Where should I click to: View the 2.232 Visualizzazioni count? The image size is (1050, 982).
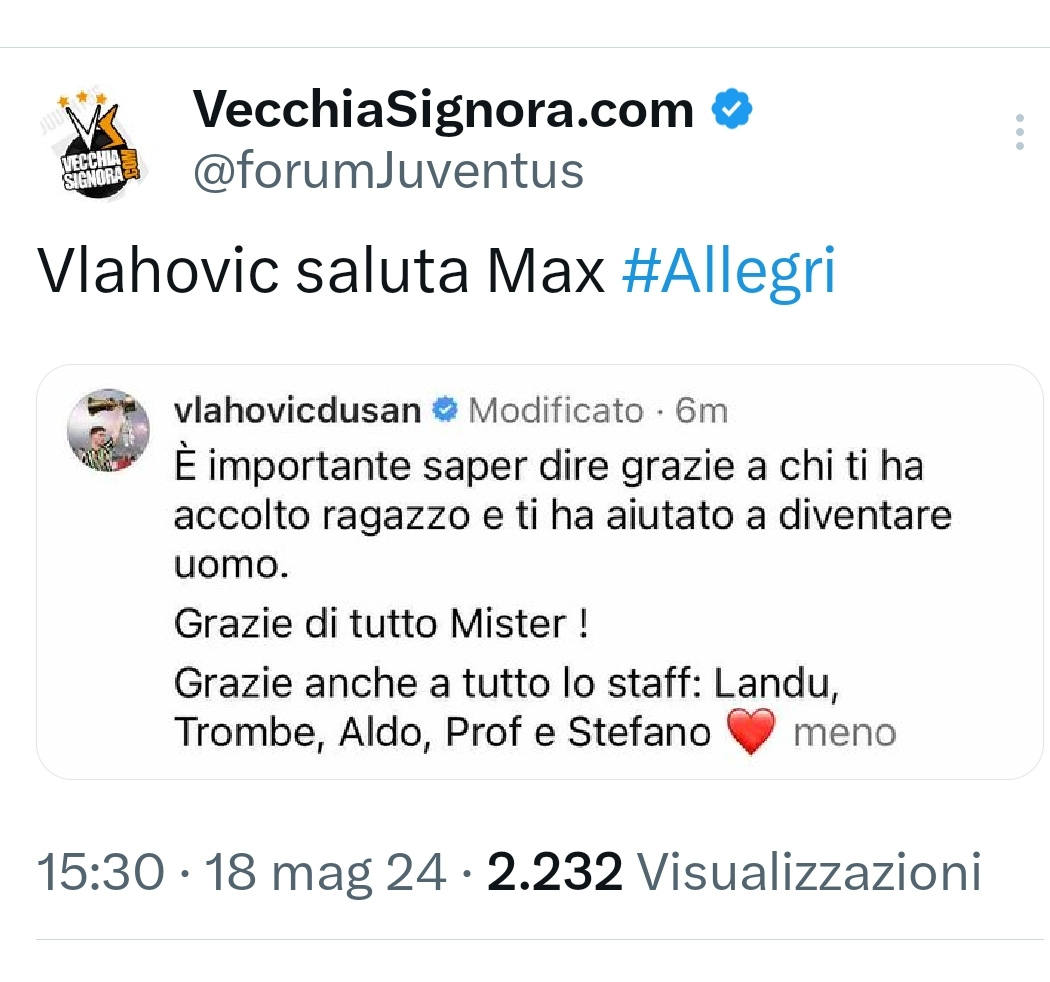click(733, 872)
